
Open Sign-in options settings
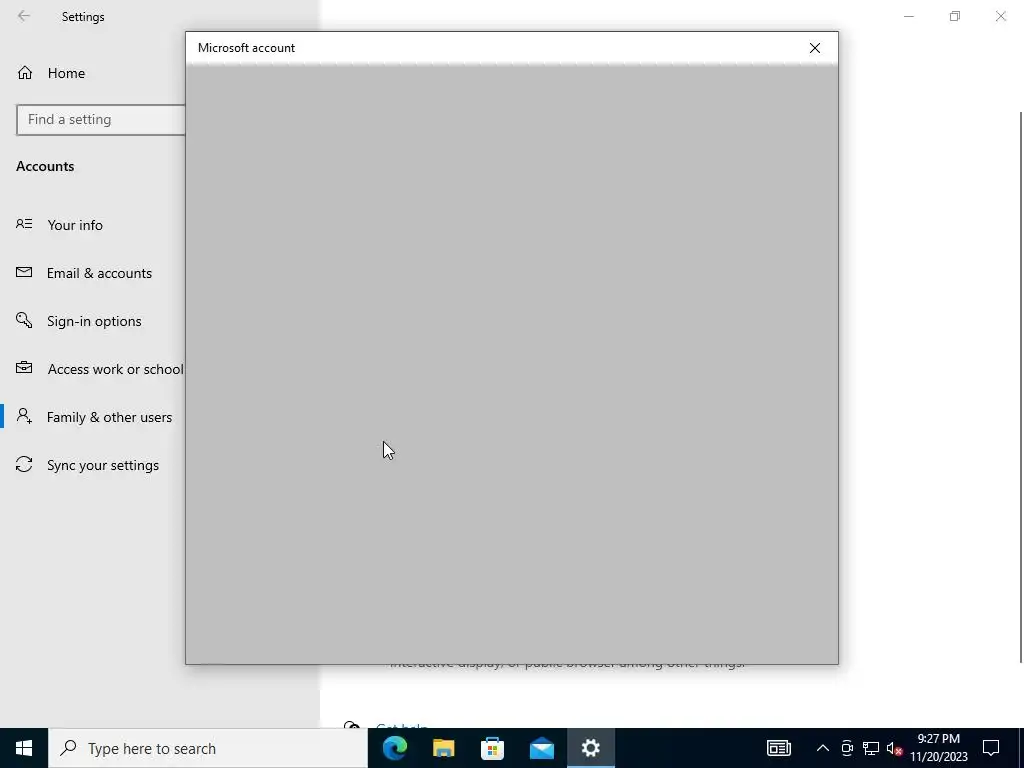click(x=94, y=321)
